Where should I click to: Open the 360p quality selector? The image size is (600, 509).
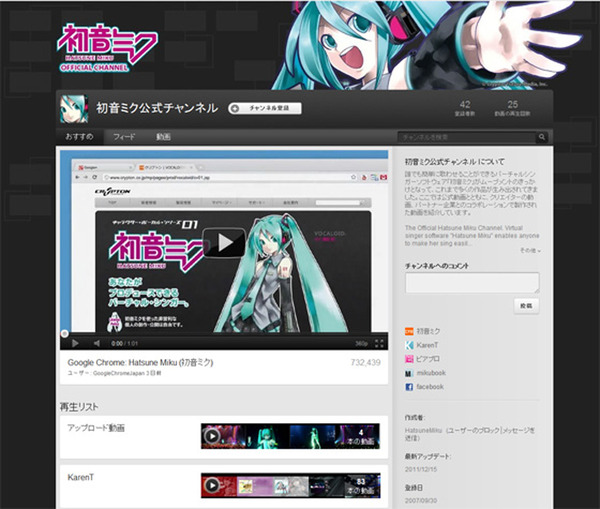[361, 344]
